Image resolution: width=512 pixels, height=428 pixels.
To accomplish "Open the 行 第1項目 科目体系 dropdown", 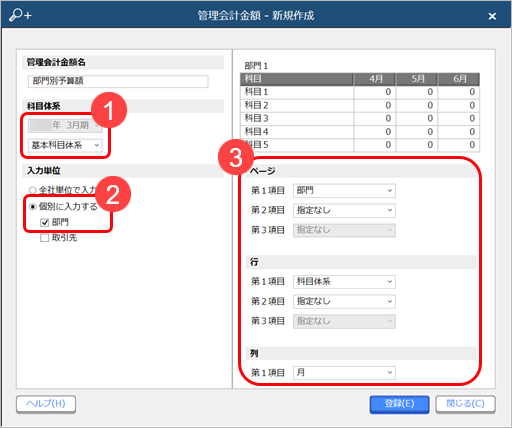I will [344, 282].
